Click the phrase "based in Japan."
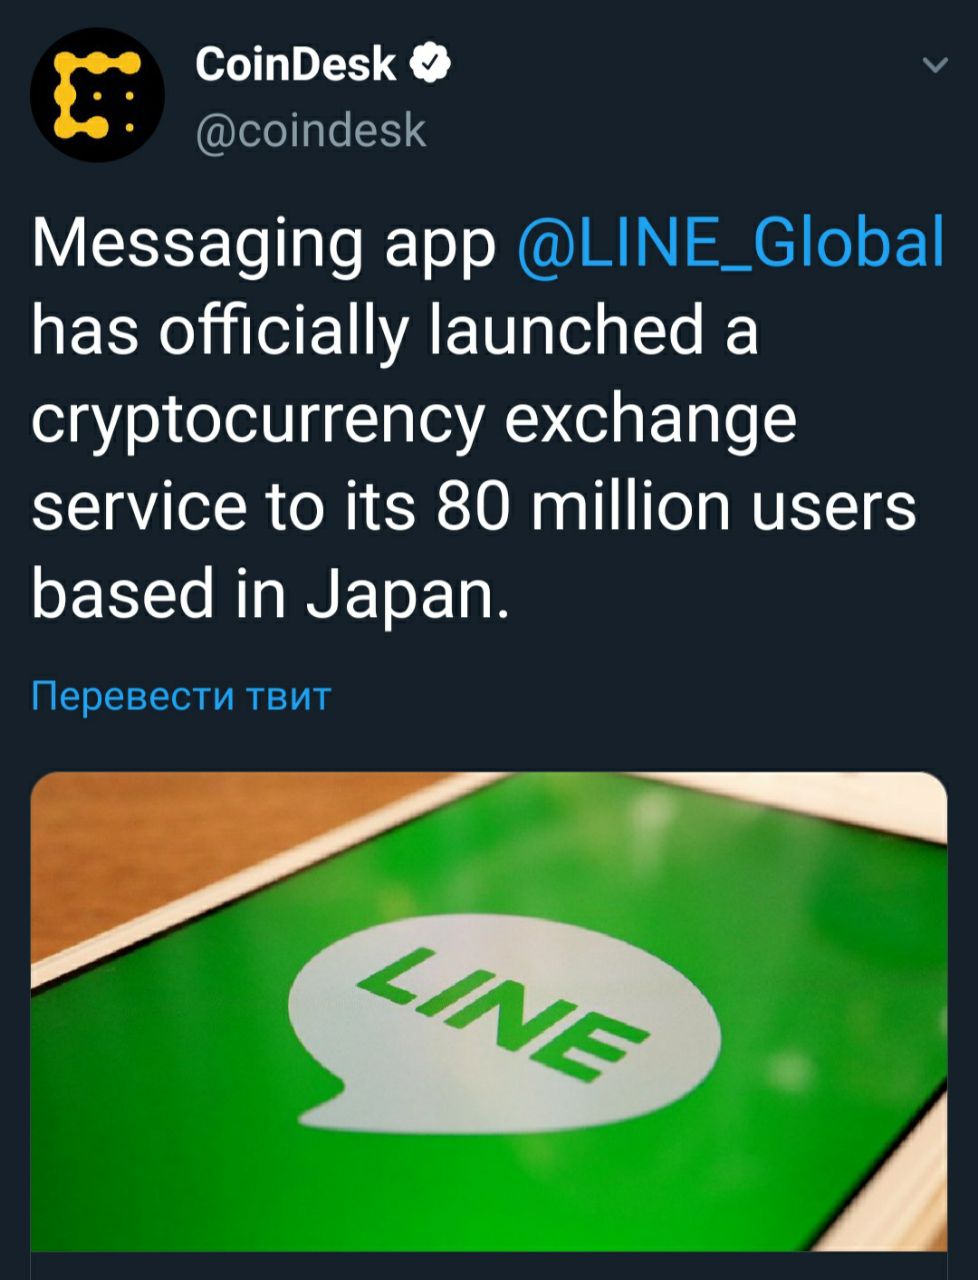This screenshot has width=978, height=1280. tap(270, 594)
